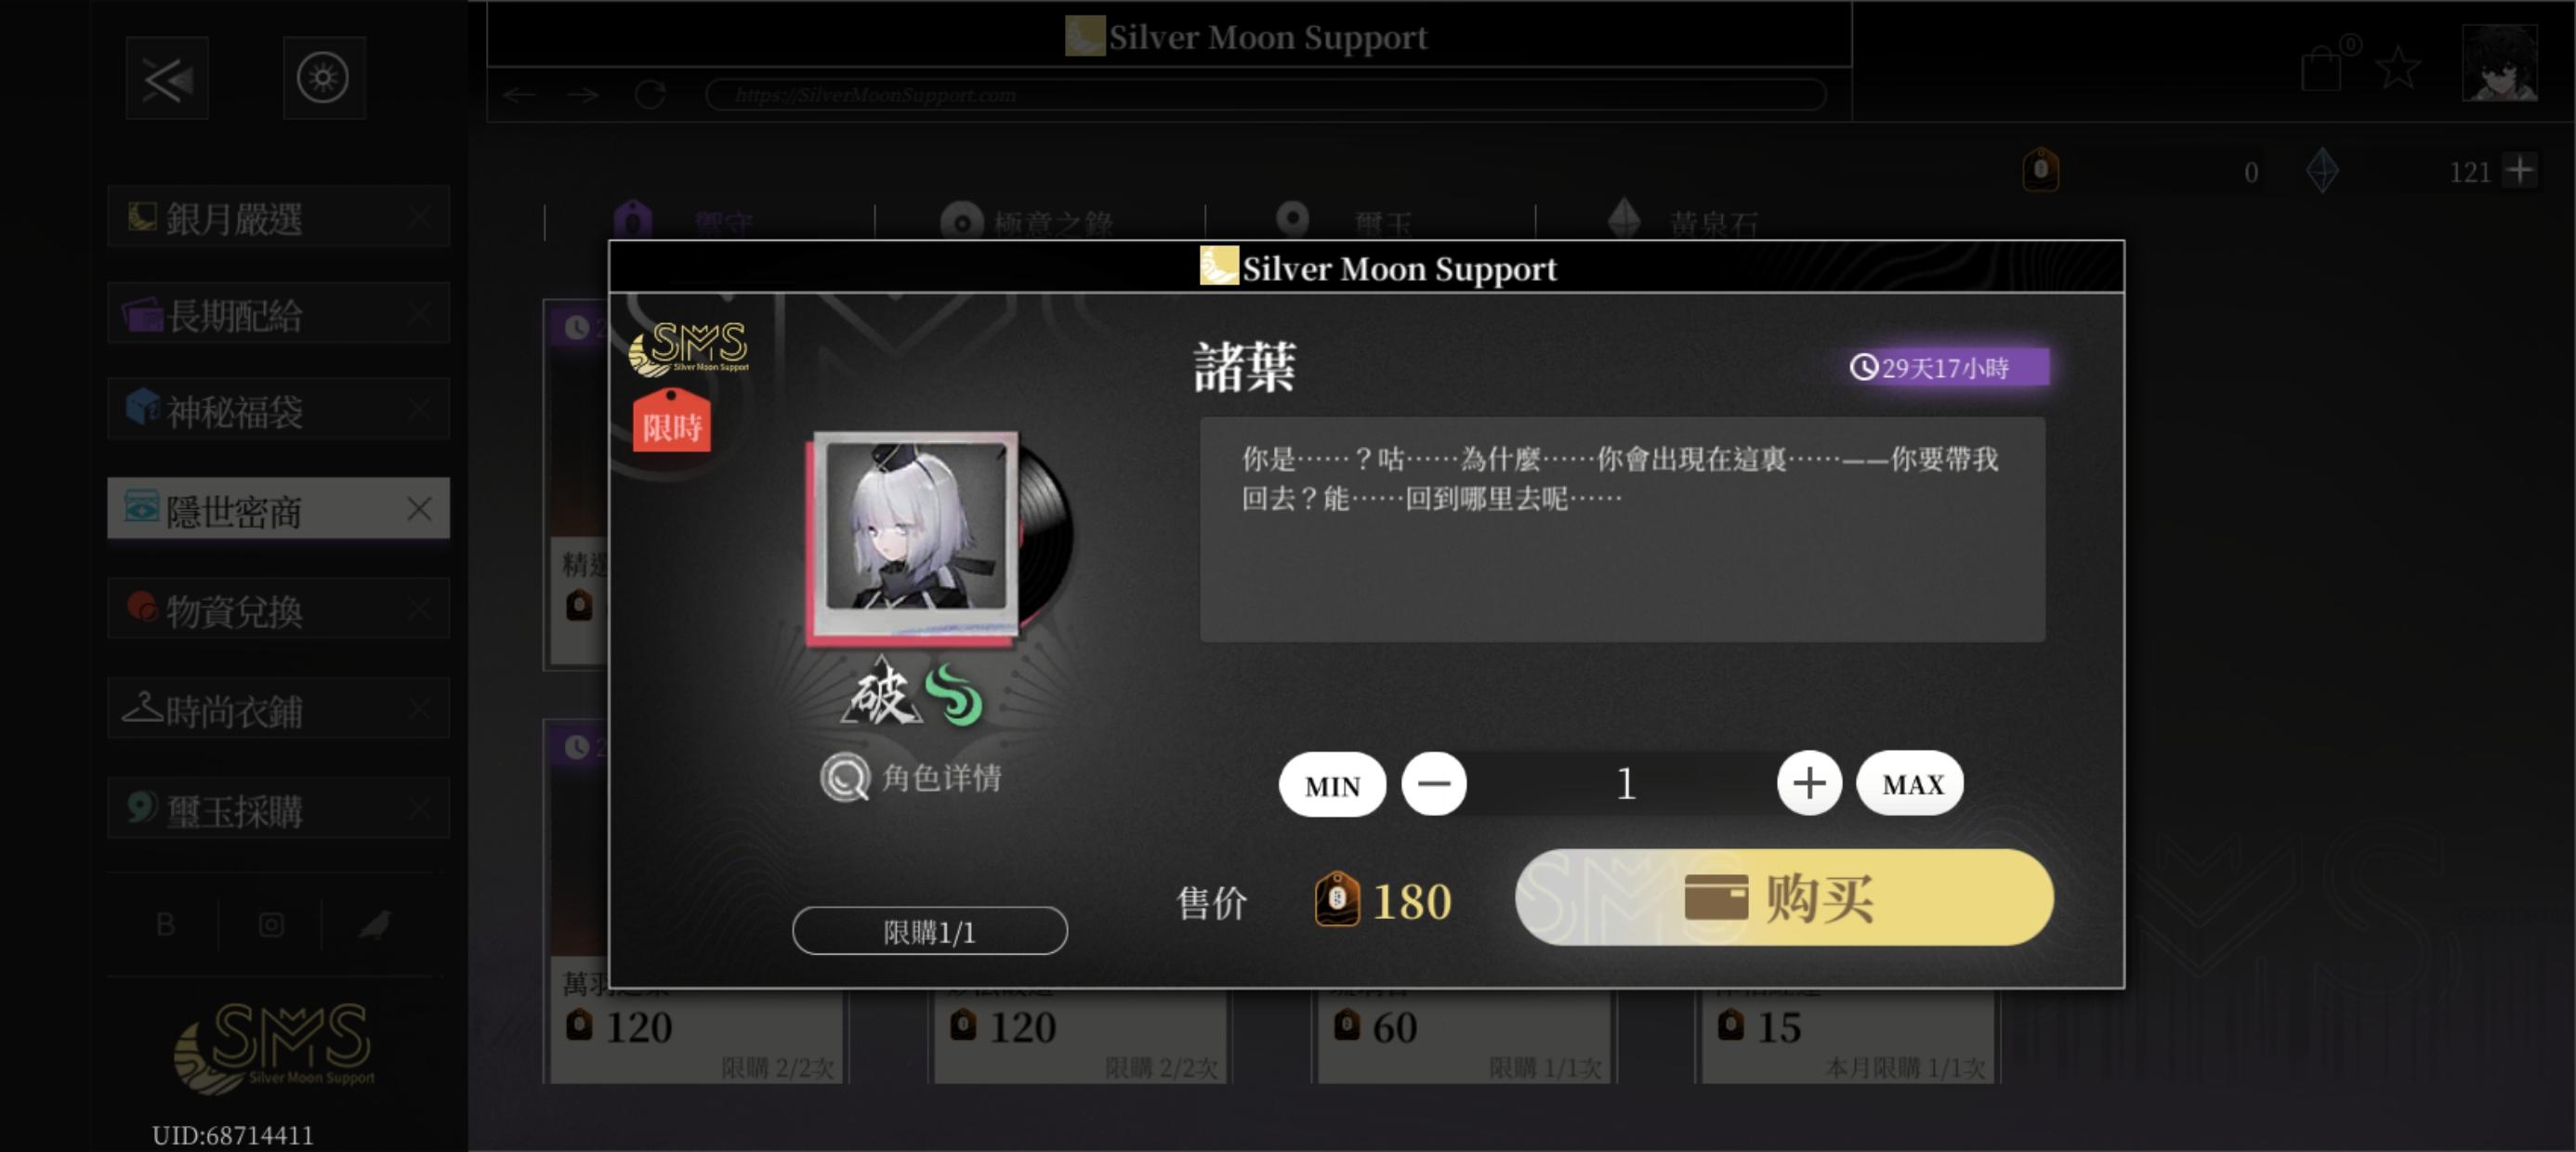The height and width of the screenshot is (1152, 2576).
Task: Increase quantity with plus button
Action: click(1808, 783)
